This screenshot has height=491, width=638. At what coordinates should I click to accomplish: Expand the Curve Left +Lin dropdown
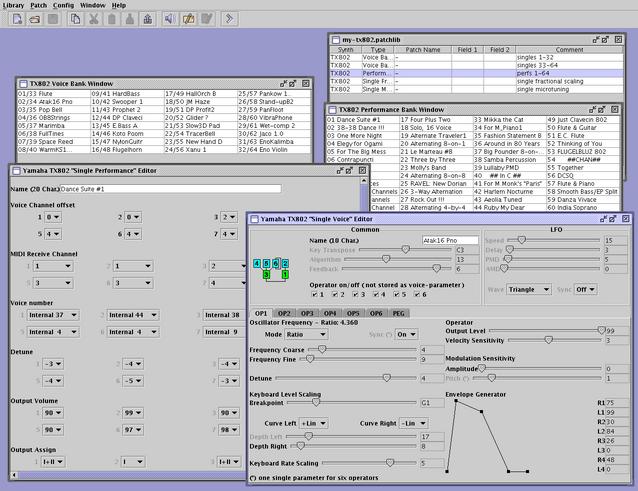coord(315,423)
